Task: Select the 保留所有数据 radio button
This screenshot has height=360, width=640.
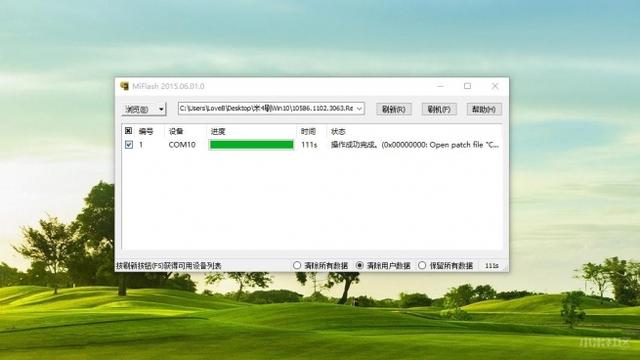Action: [x=445, y=265]
